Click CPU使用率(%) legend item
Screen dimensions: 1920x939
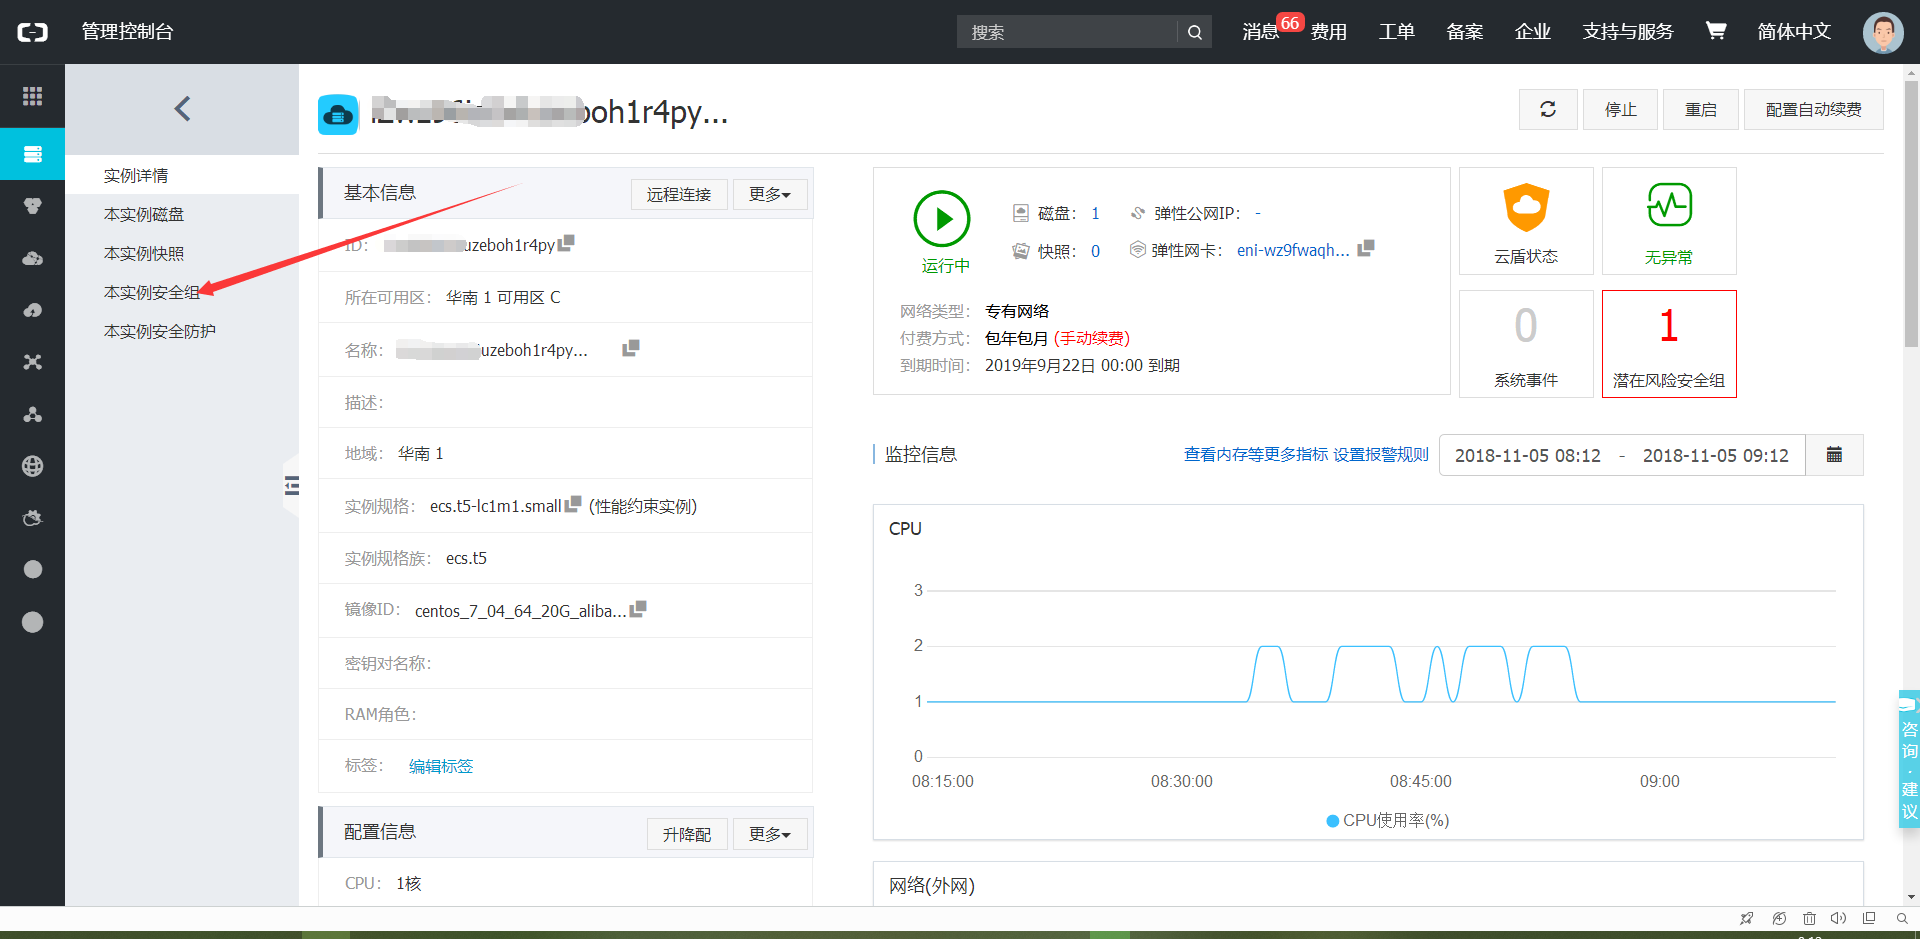(x=1387, y=820)
